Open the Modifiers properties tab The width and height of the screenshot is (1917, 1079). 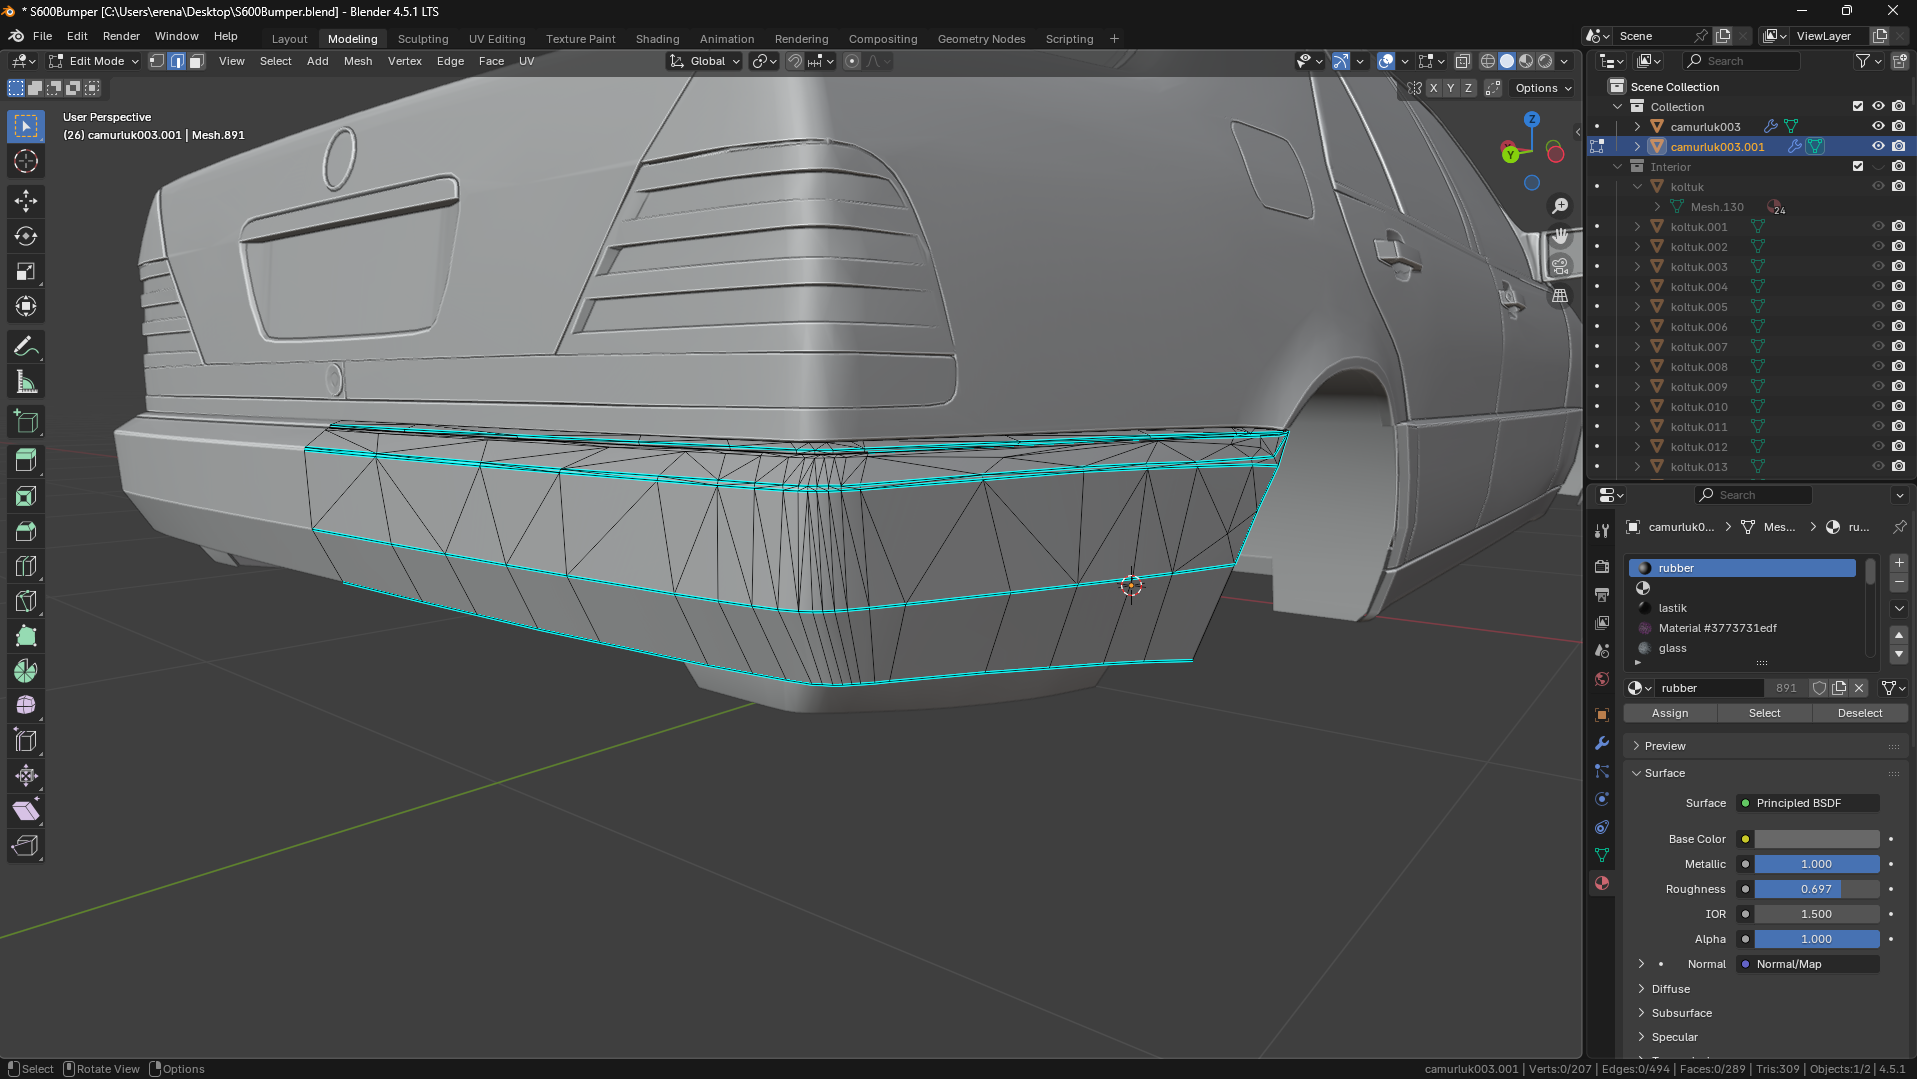1602,743
